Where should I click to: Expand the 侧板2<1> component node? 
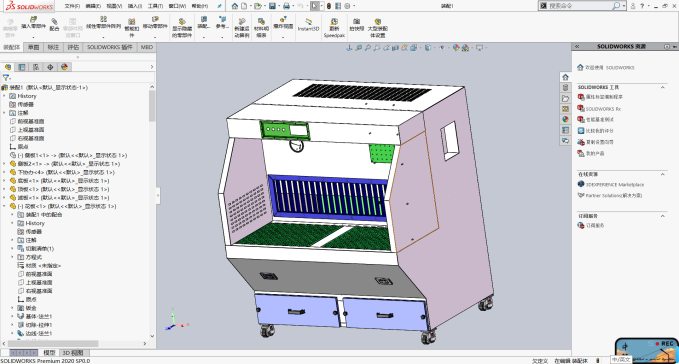5,164
